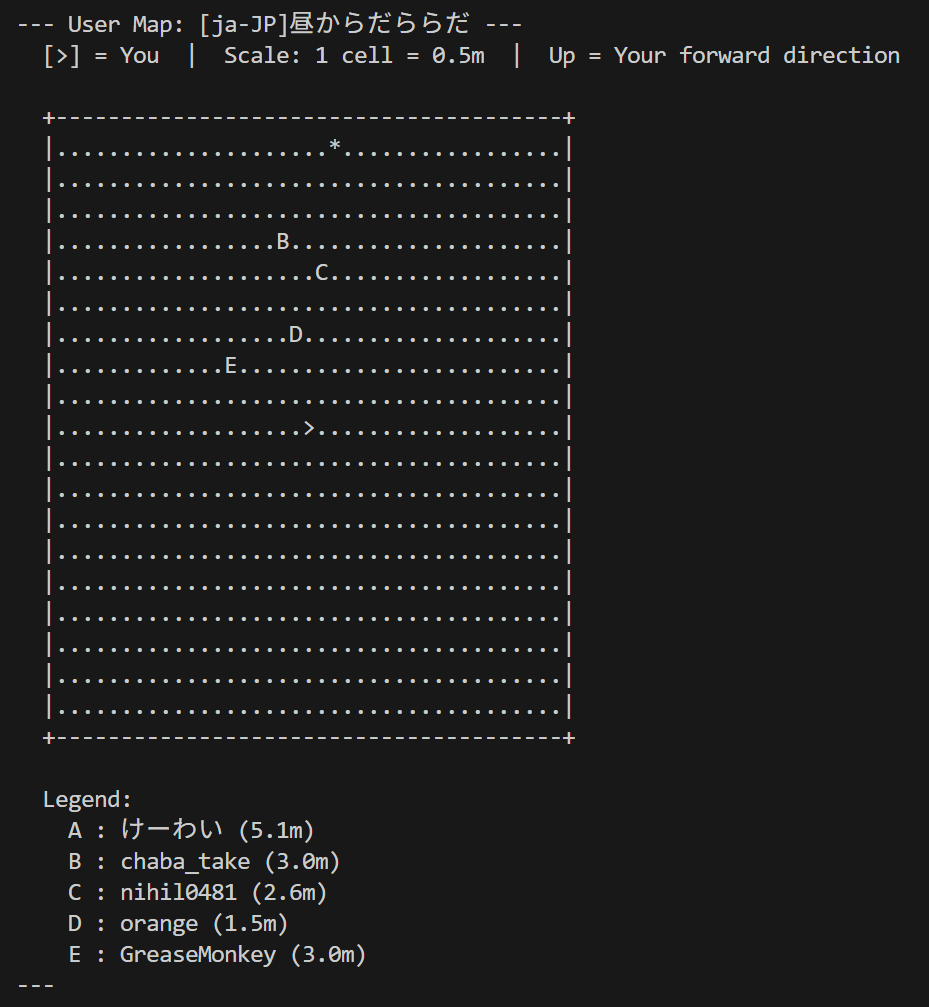Click marker E on the map grid

click(231, 365)
